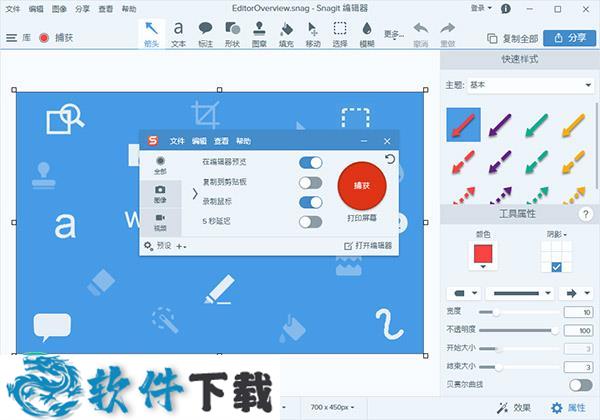Select the Callout tool (标注)
Viewport: 600px width, 420px height.
point(205,34)
